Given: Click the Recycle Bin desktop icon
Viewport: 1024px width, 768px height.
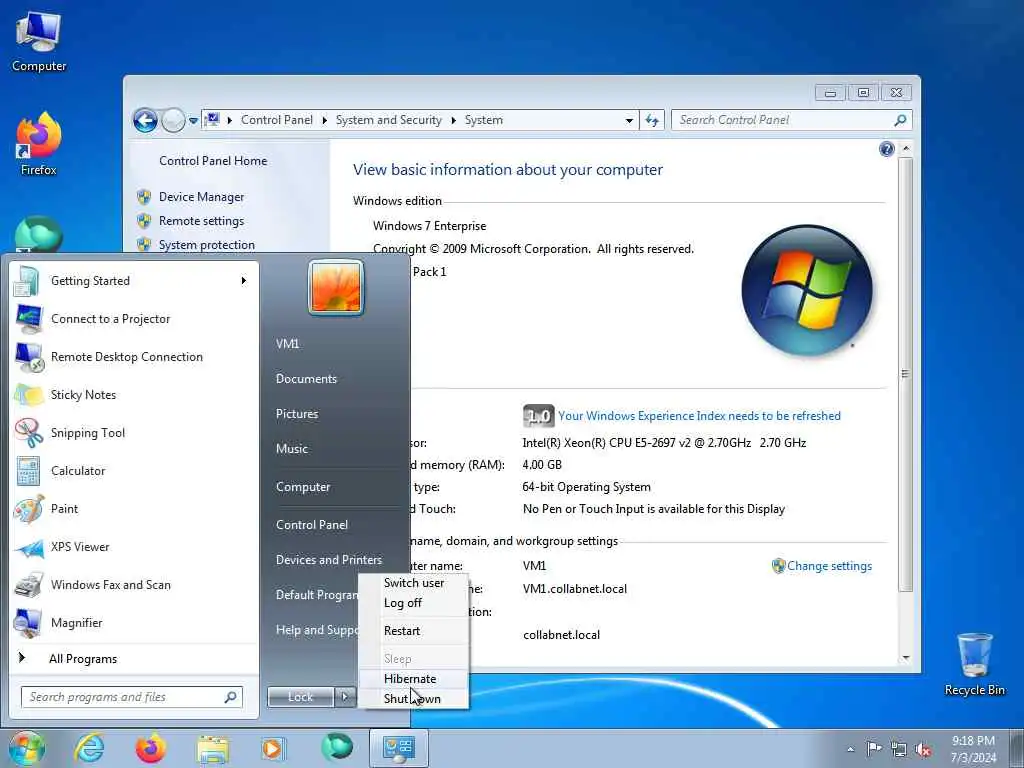Looking at the screenshot, I should tap(974, 664).
